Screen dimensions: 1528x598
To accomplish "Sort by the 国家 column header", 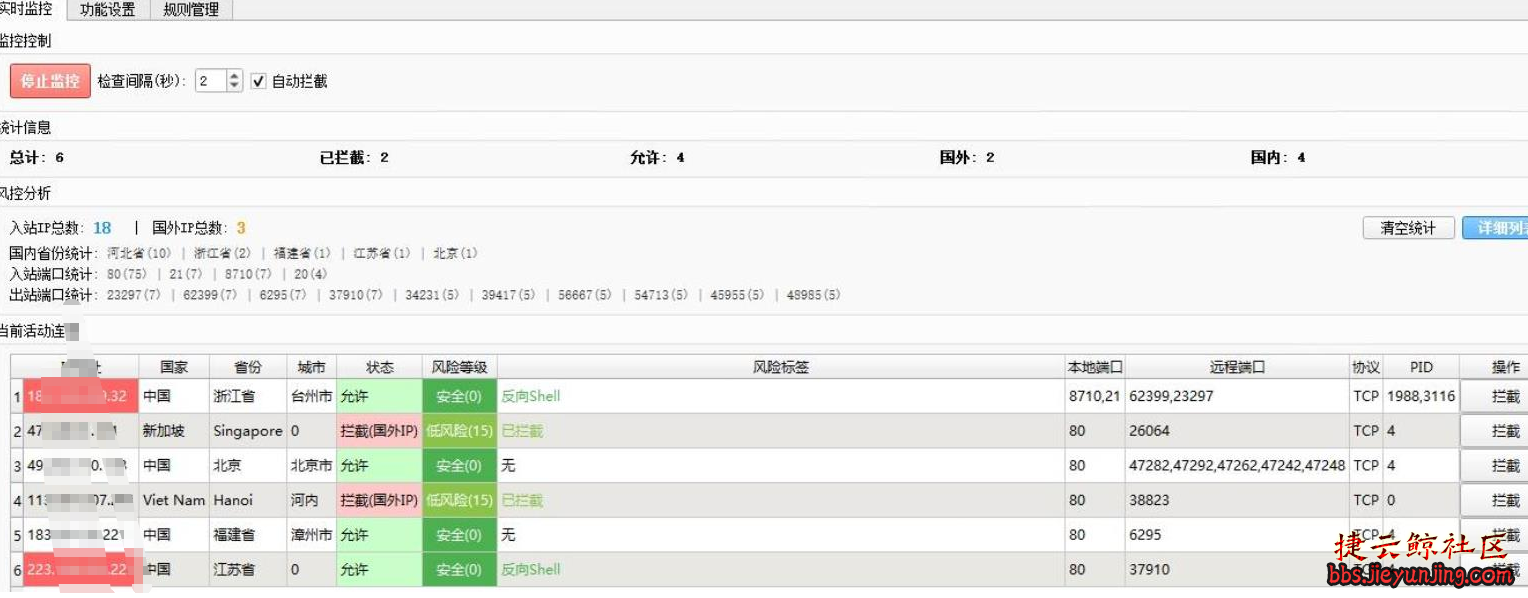I will 174,367.
